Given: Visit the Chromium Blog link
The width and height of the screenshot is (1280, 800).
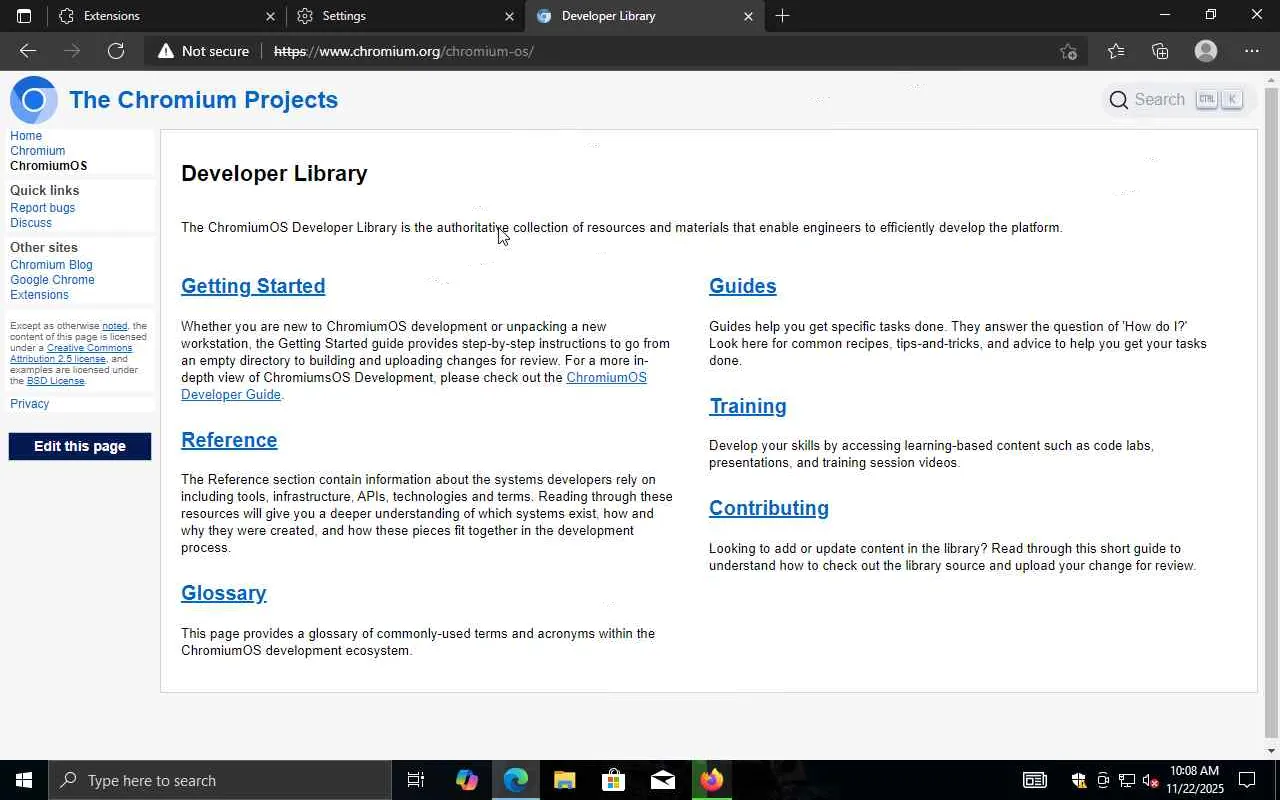Looking at the screenshot, I should point(51,265).
